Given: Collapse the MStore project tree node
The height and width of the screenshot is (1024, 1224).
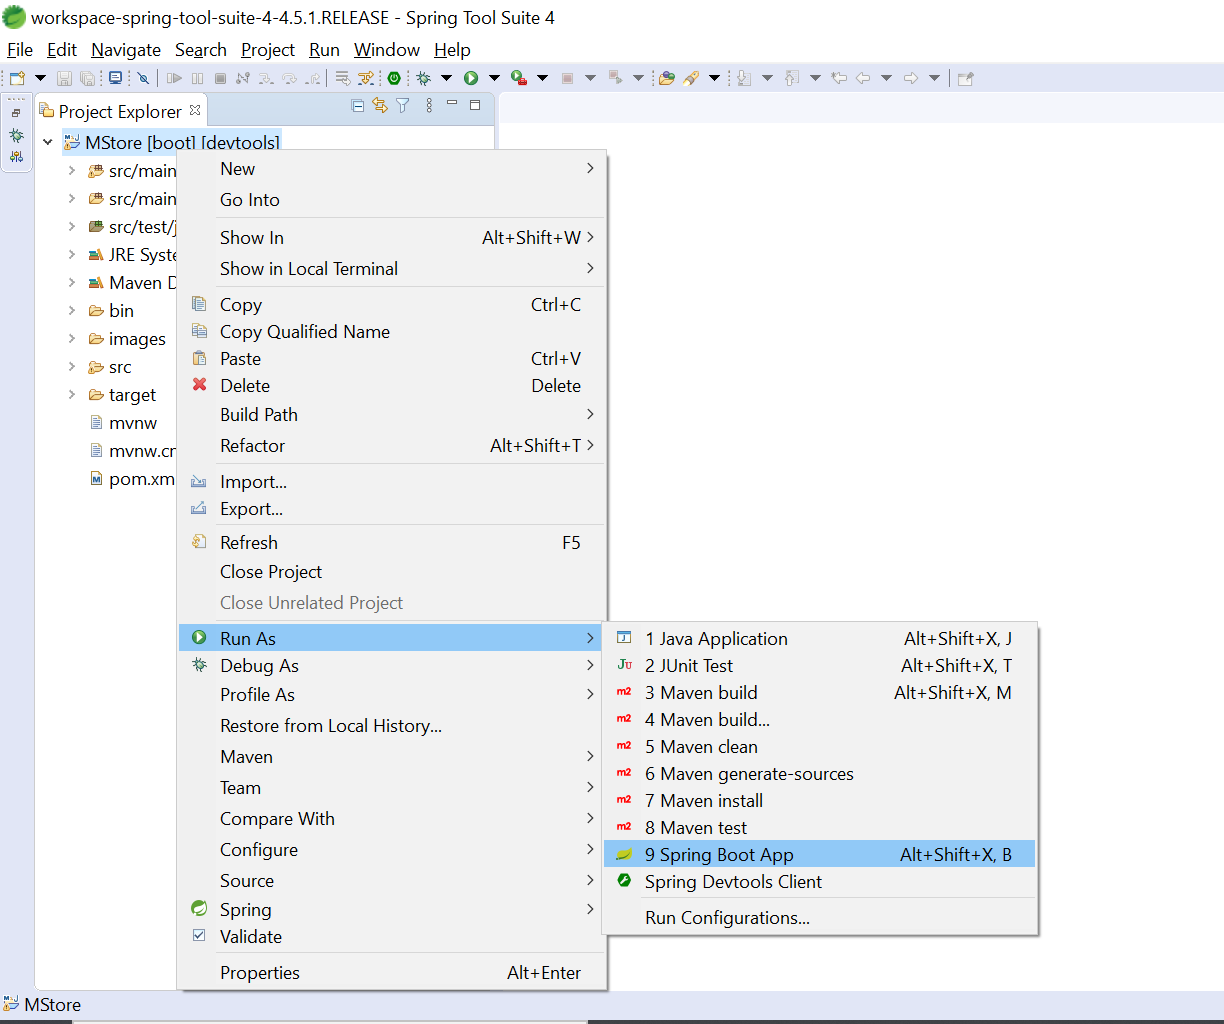Looking at the screenshot, I should pos(47,142).
